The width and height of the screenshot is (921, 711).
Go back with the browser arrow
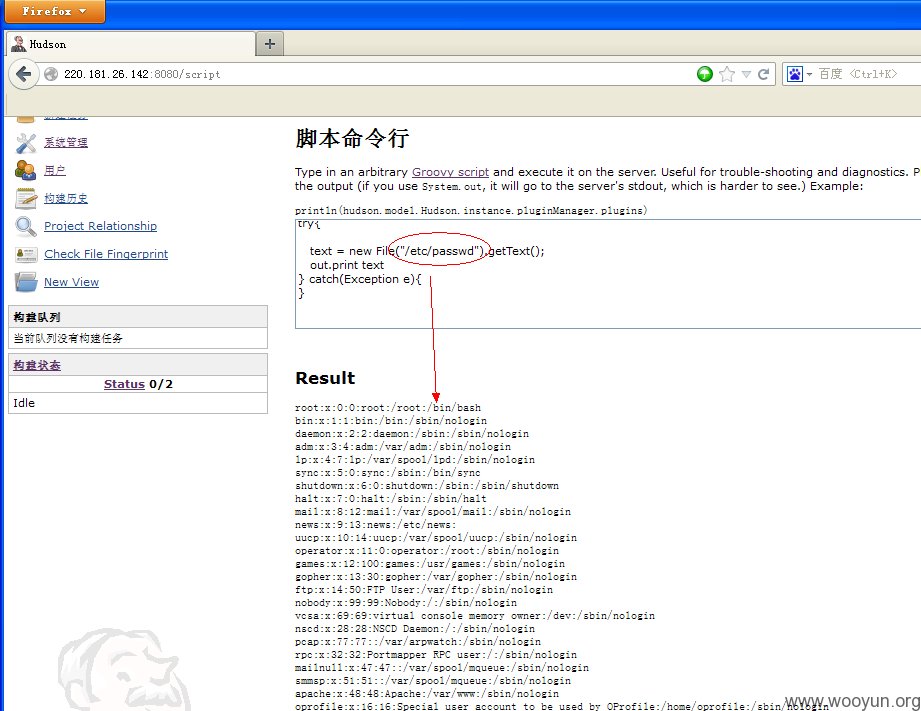tap(23, 74)
